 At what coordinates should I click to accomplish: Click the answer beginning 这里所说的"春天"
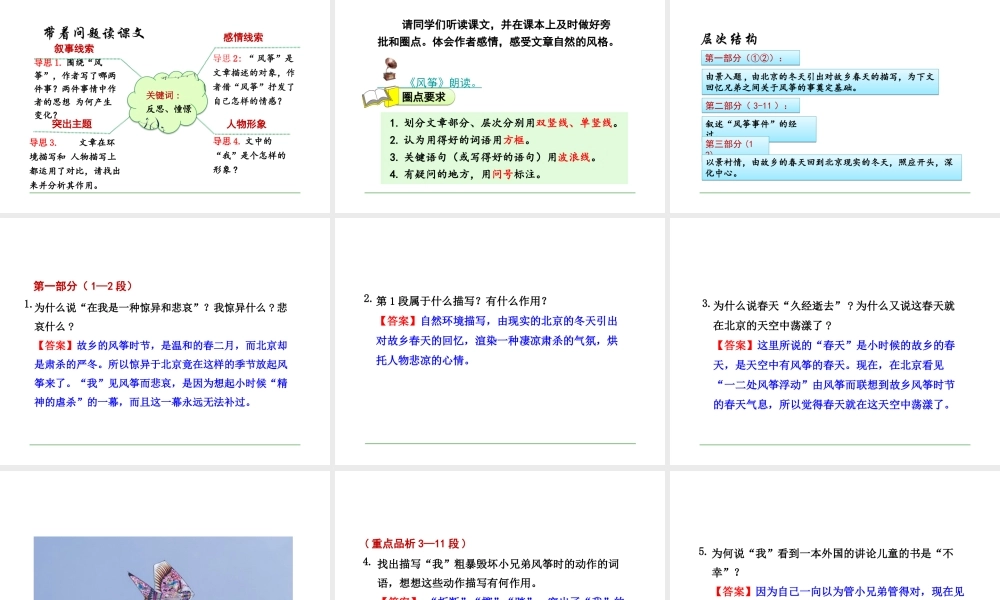click(834, 375)
